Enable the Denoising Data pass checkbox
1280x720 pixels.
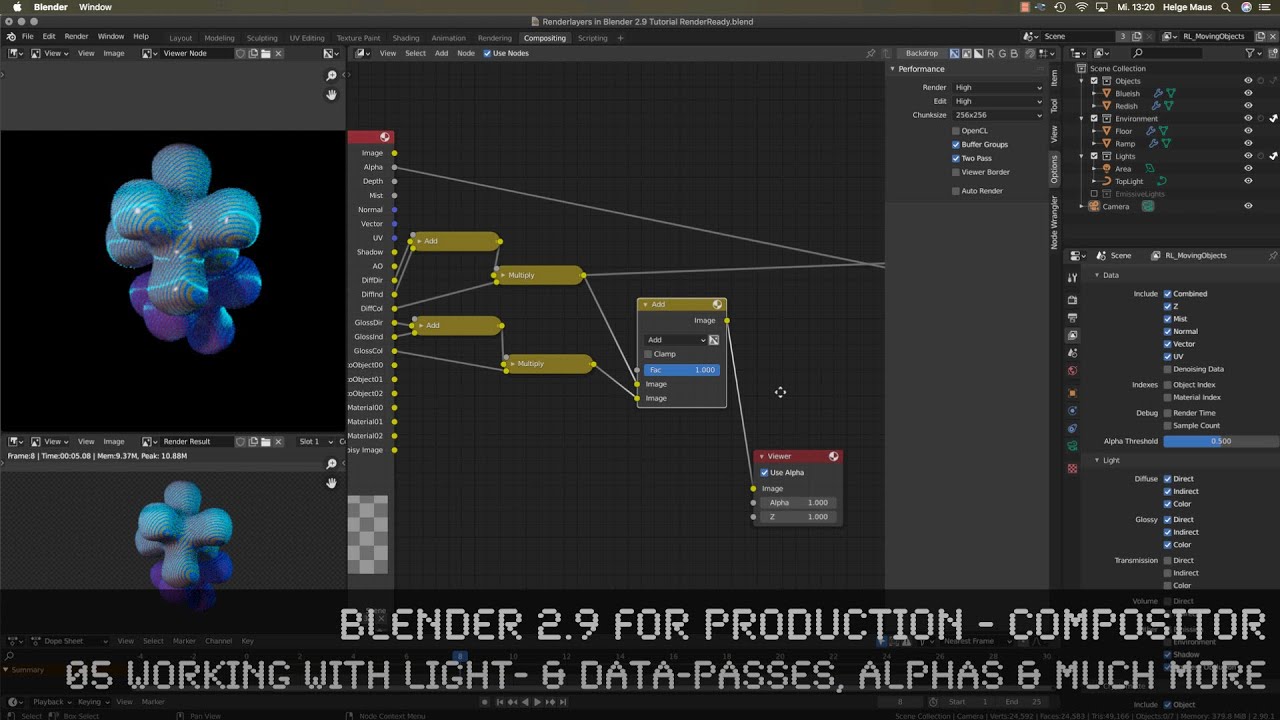tap(1167, 369)
